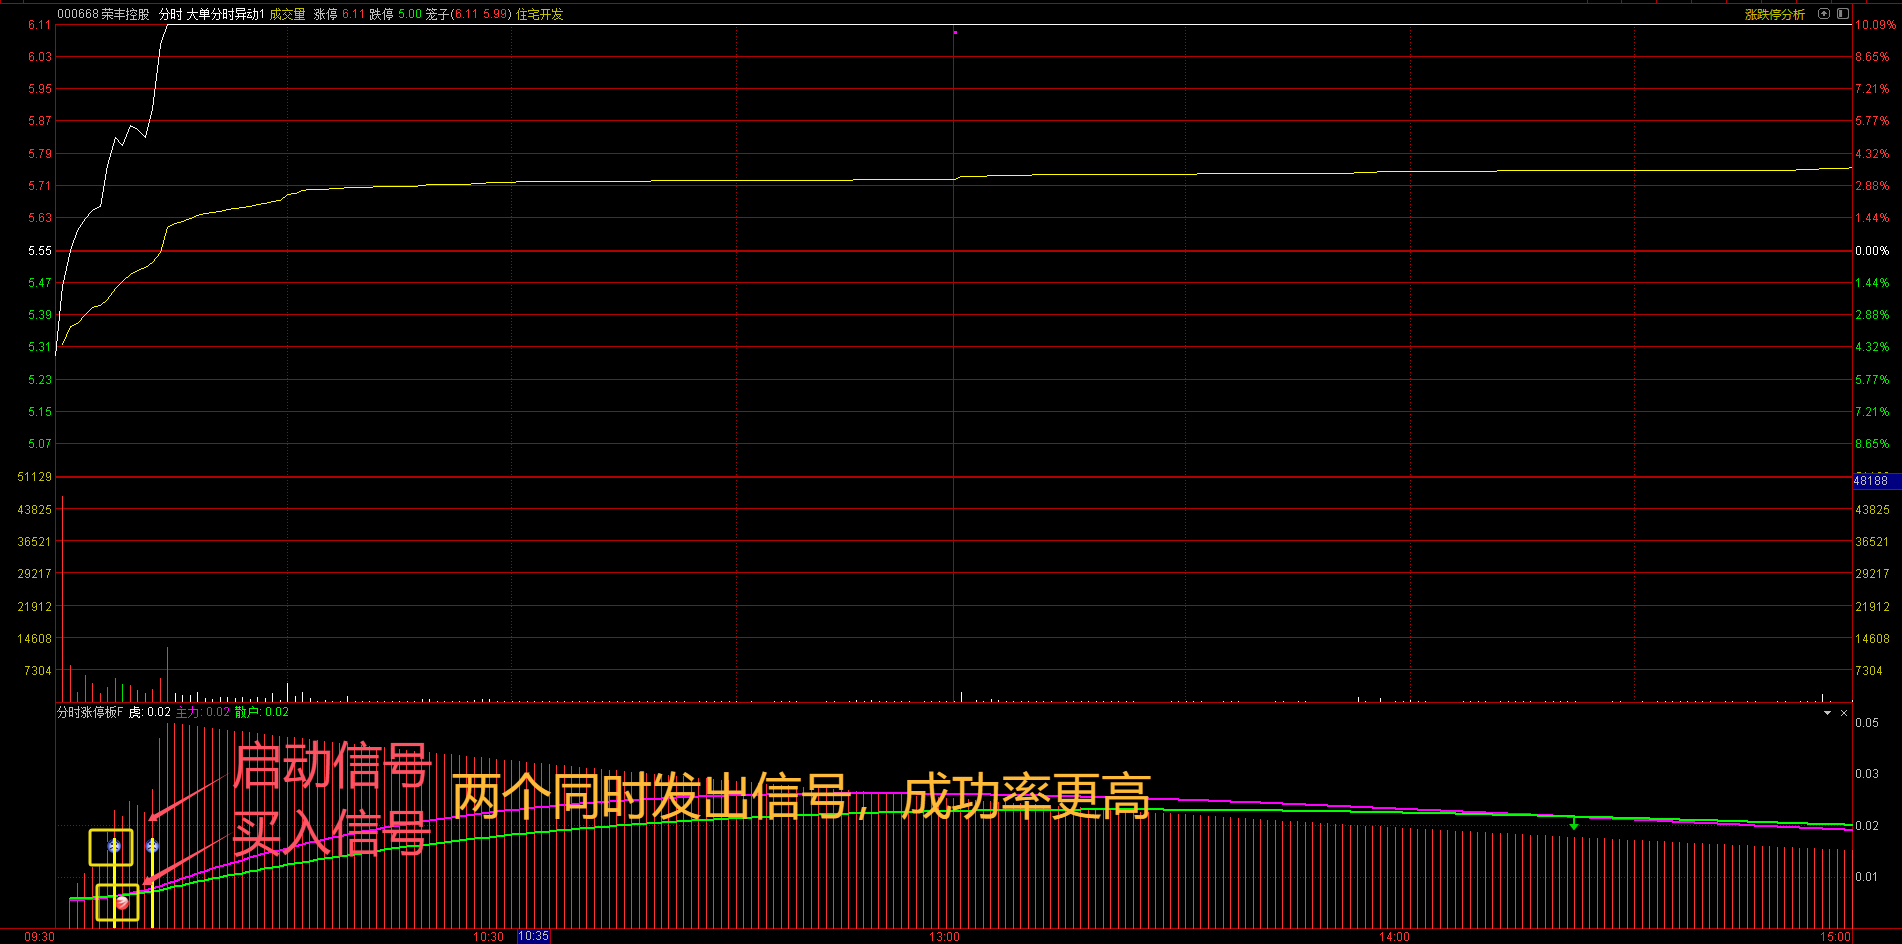
Task: Click the 09:30 time axis label
Action: click(39, 937)
